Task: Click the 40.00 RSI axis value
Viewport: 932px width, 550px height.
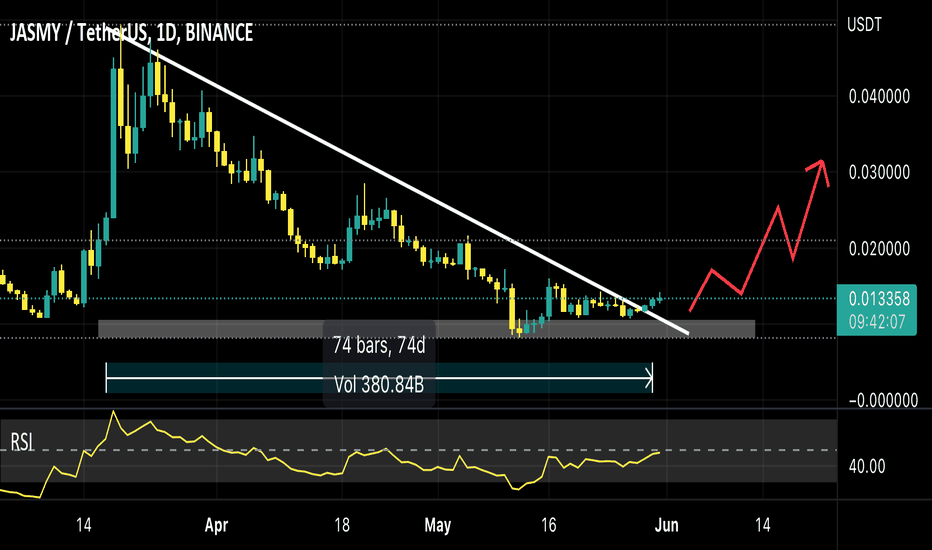Action: point(867,466)
